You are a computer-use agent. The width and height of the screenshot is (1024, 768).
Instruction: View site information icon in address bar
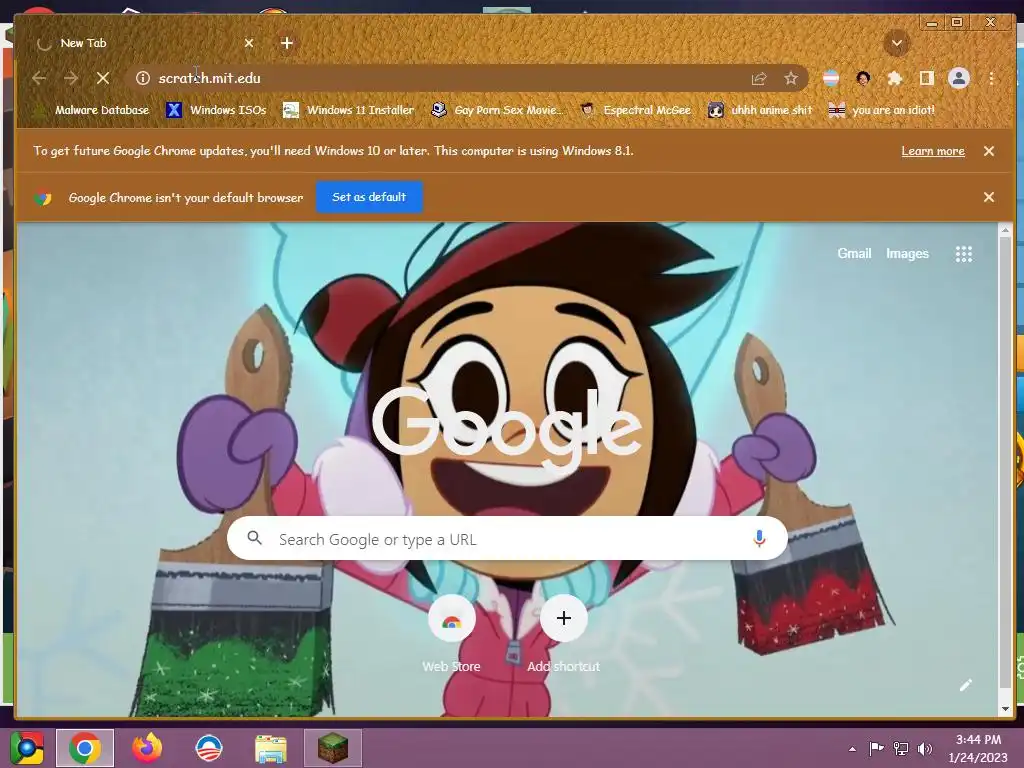(142, 78)
